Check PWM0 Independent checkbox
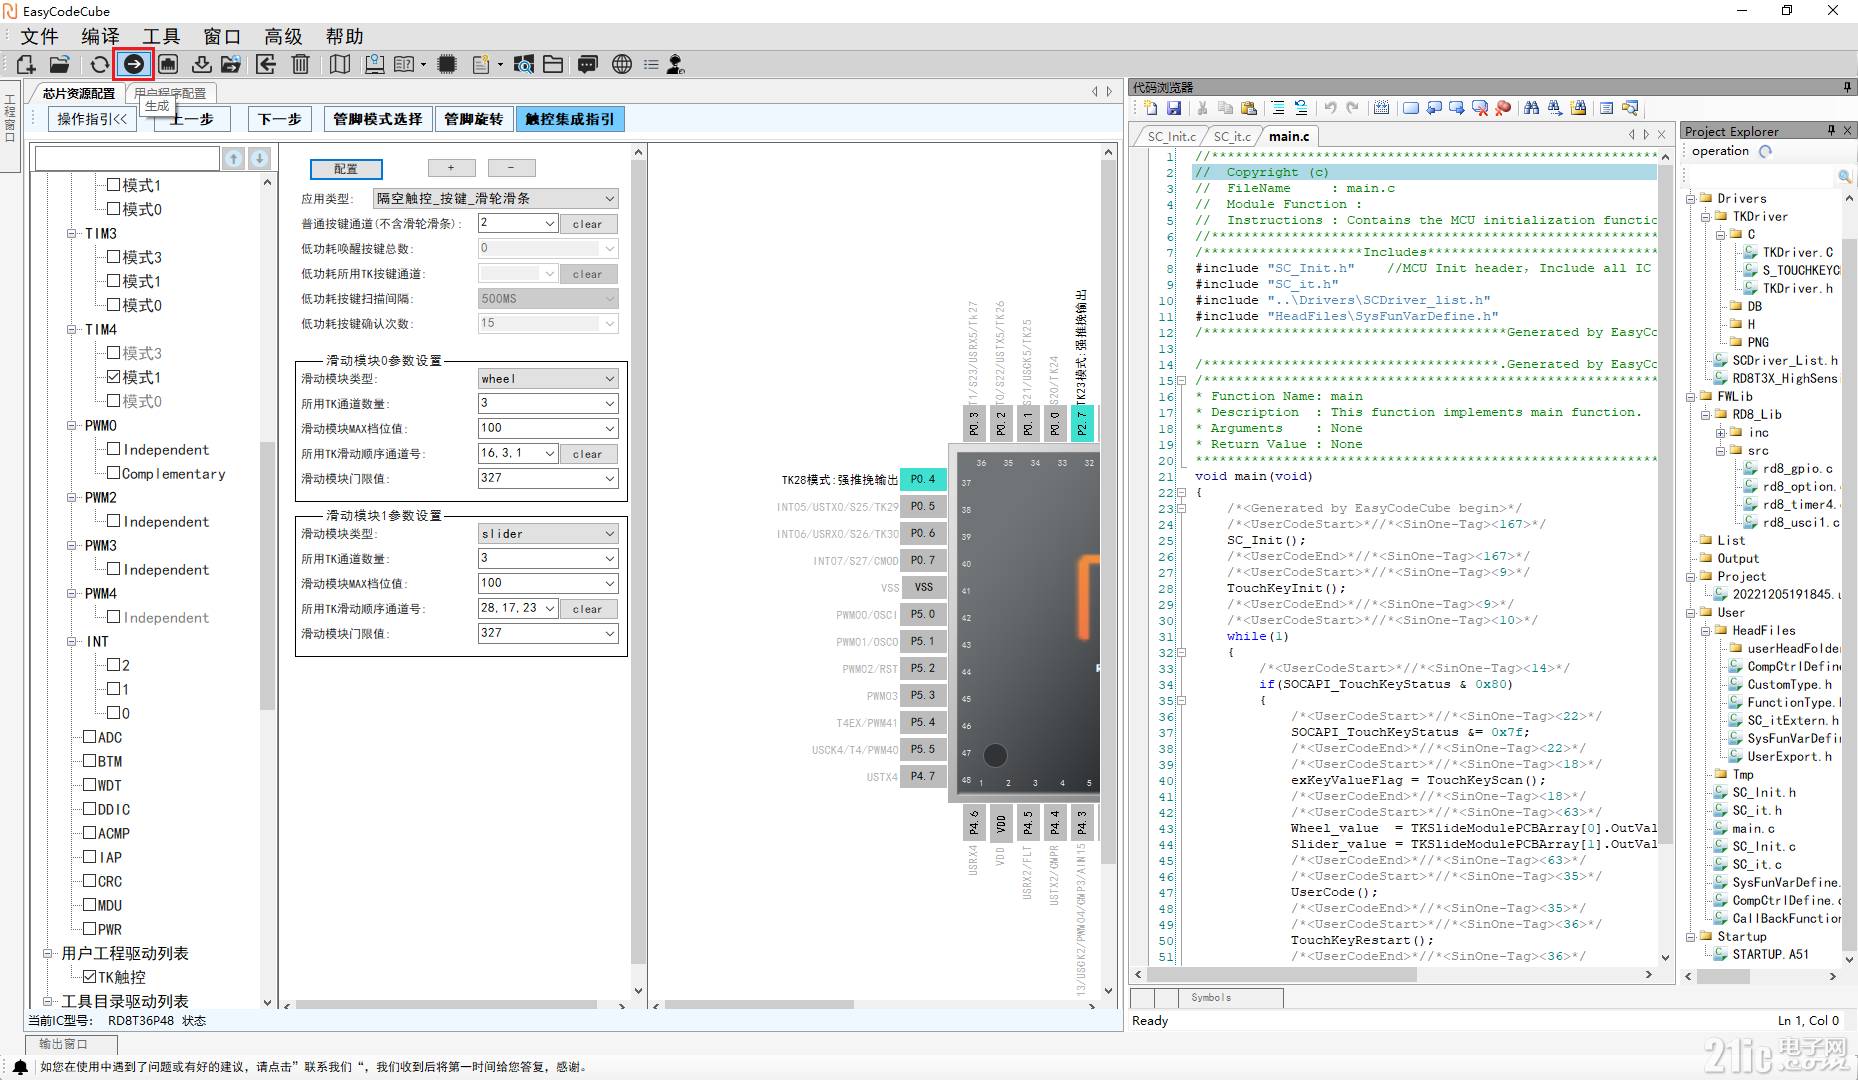 tap(114, 449)
